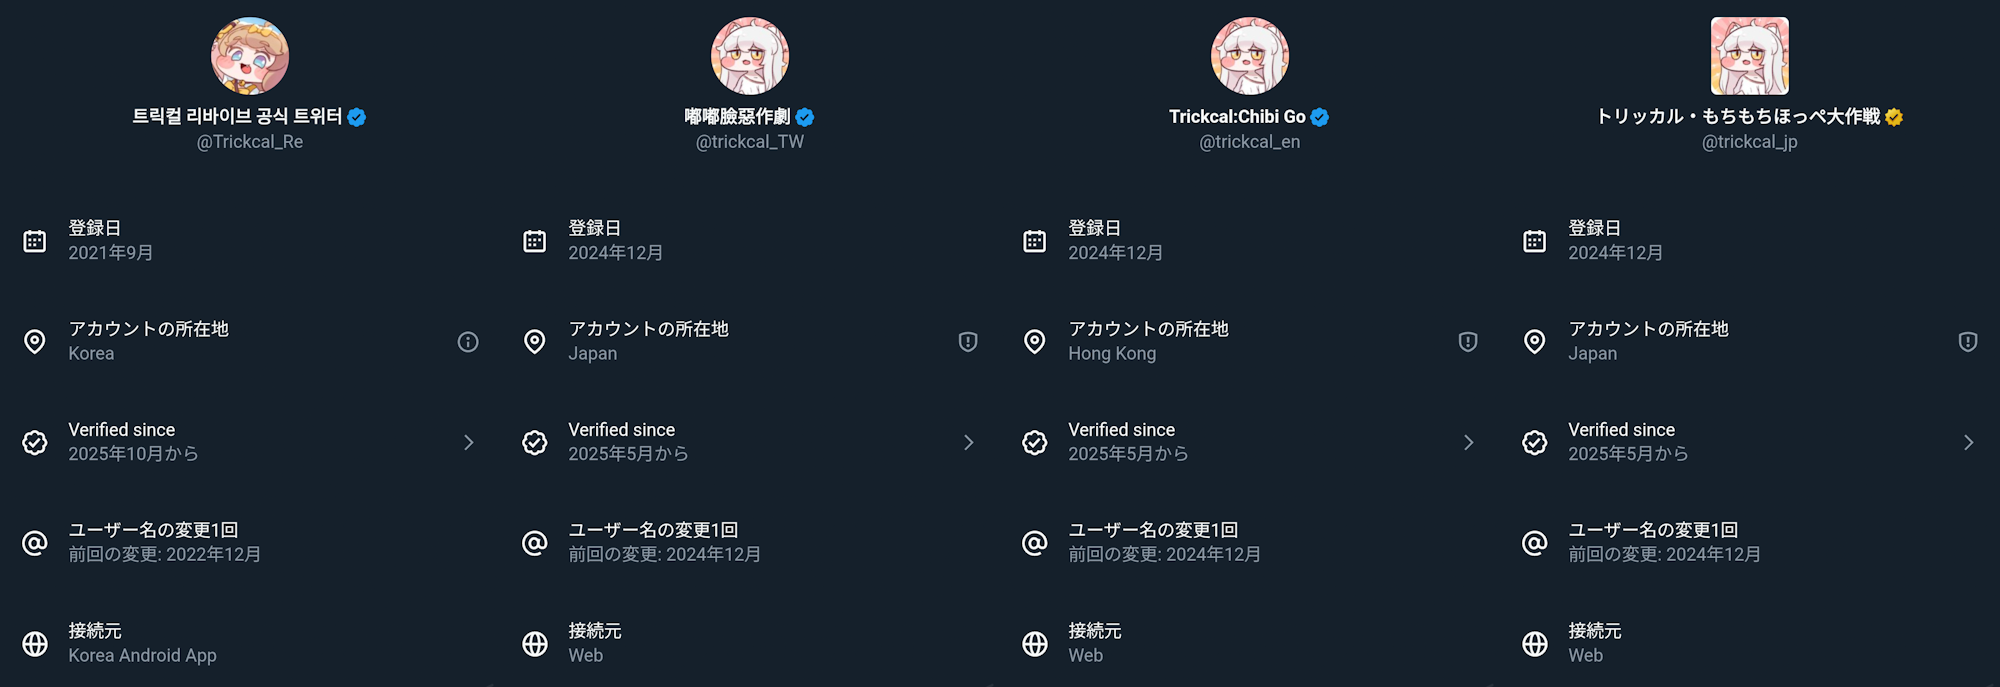
Task: Click the blue verified badge of @Trickcal_Re
Action: coord(357,117)
